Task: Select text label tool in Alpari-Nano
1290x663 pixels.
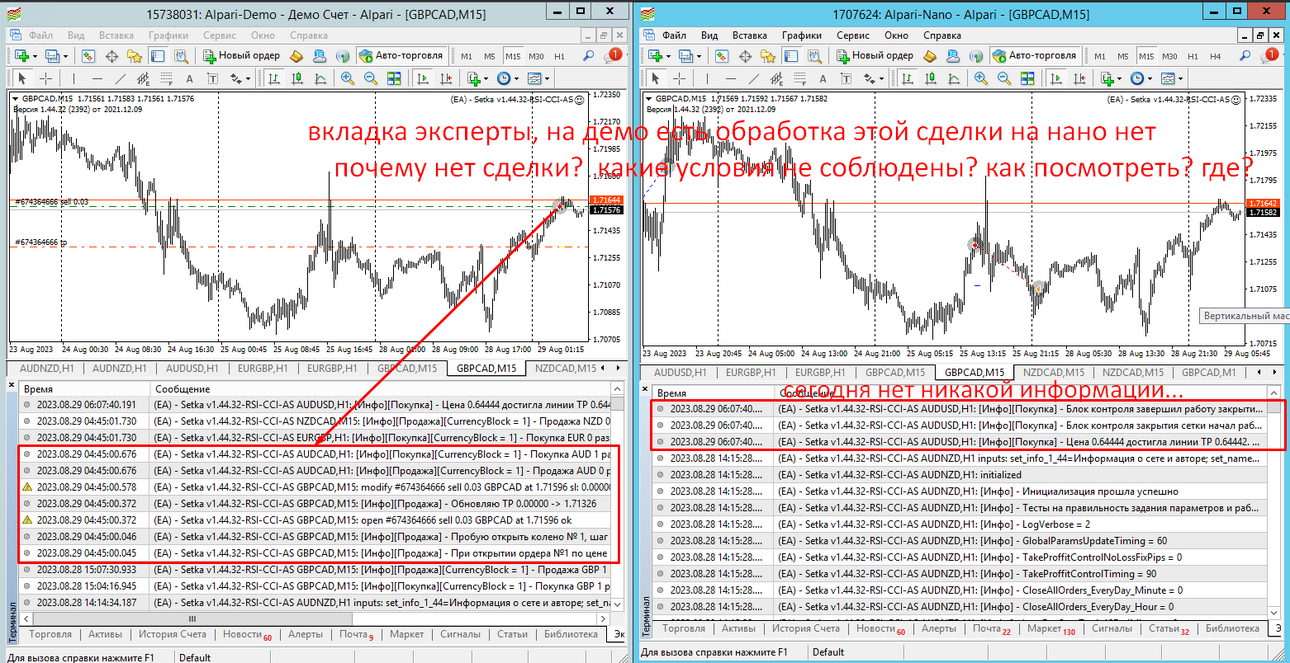Action: [846, 78]
